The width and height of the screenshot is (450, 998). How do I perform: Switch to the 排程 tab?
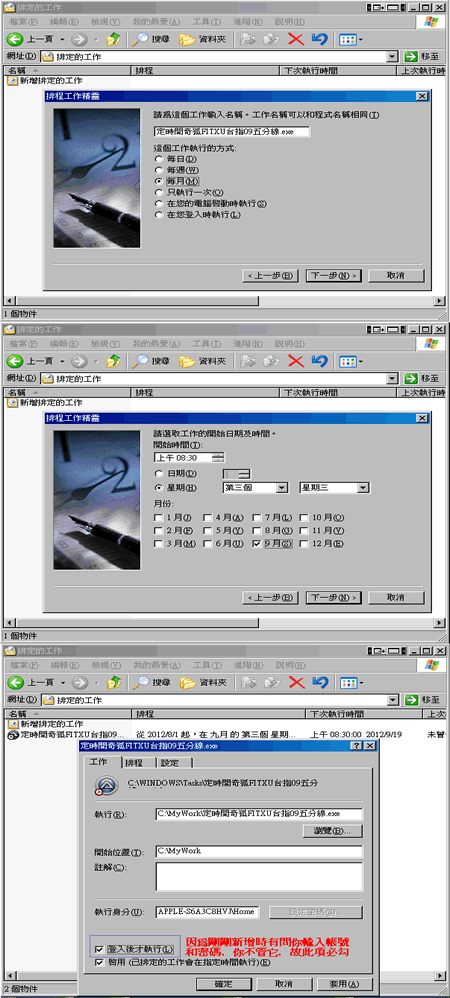coord(134,763)
